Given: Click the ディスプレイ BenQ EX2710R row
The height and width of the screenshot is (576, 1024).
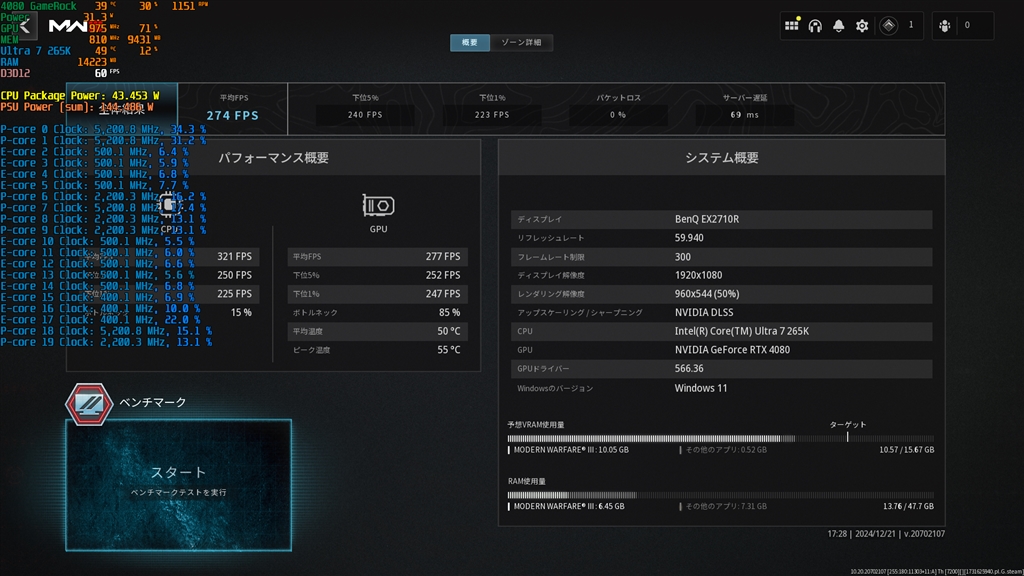Looking at the screenshot, I should [x=722, y=219].
